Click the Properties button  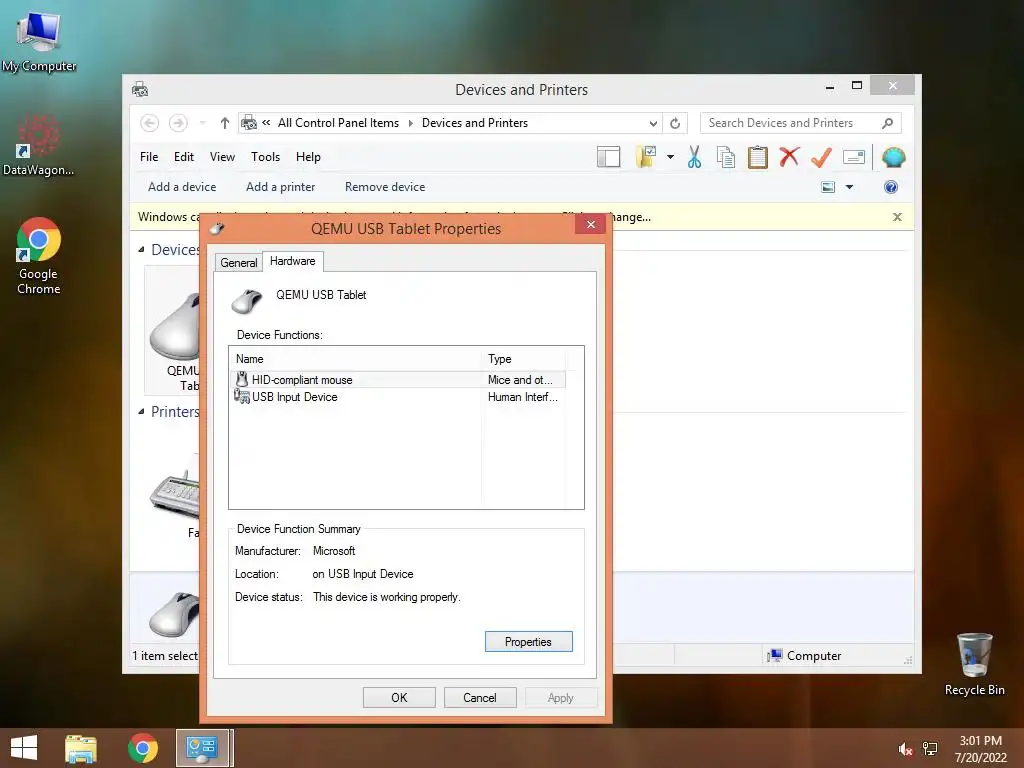(x=528, y=641)
